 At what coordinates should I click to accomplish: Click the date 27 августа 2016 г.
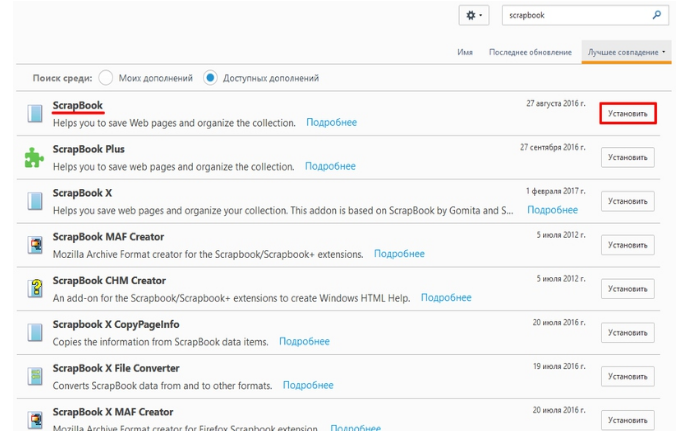point(556,104)
